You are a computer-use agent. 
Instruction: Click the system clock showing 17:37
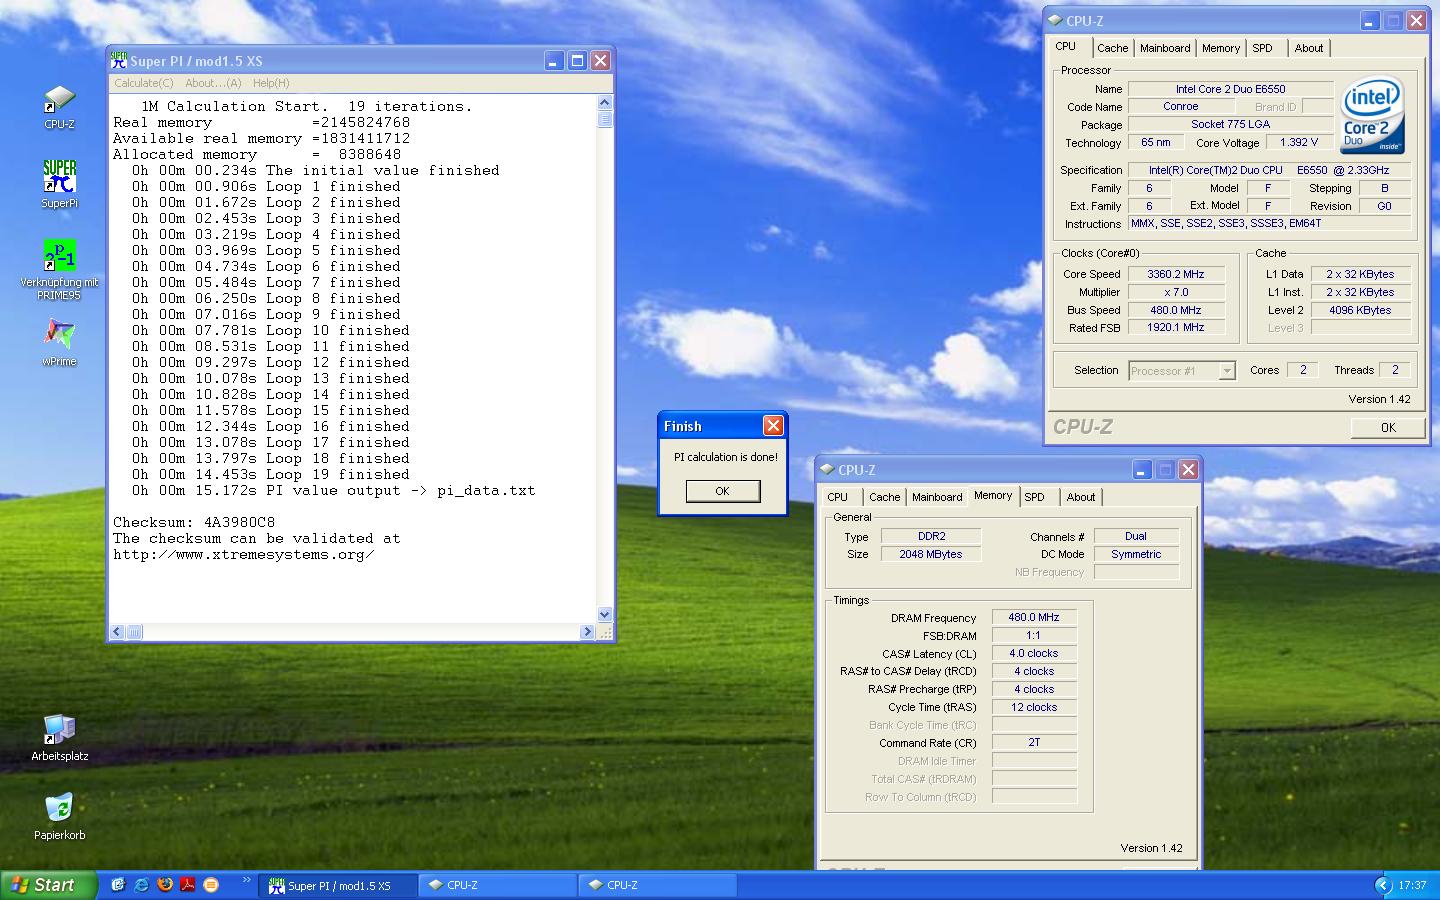coord(1412,886)
